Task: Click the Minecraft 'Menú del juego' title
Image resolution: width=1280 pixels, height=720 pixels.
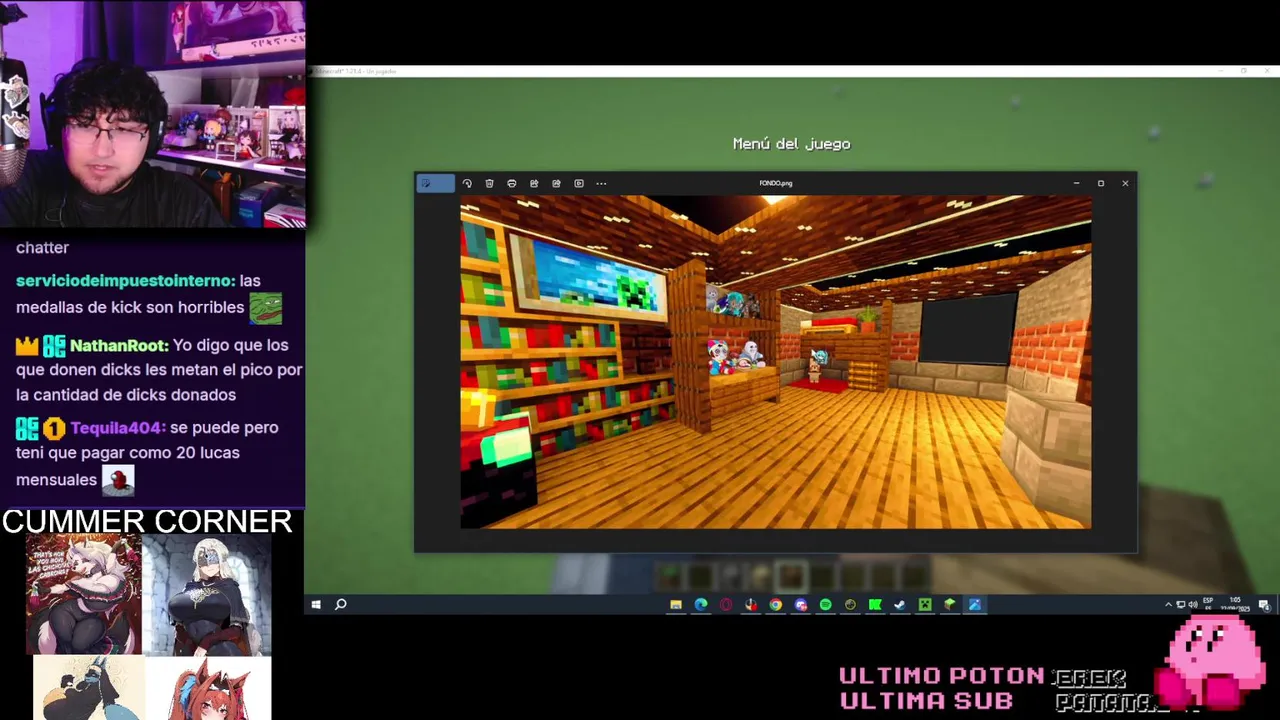Action: (x=791, y=144)
